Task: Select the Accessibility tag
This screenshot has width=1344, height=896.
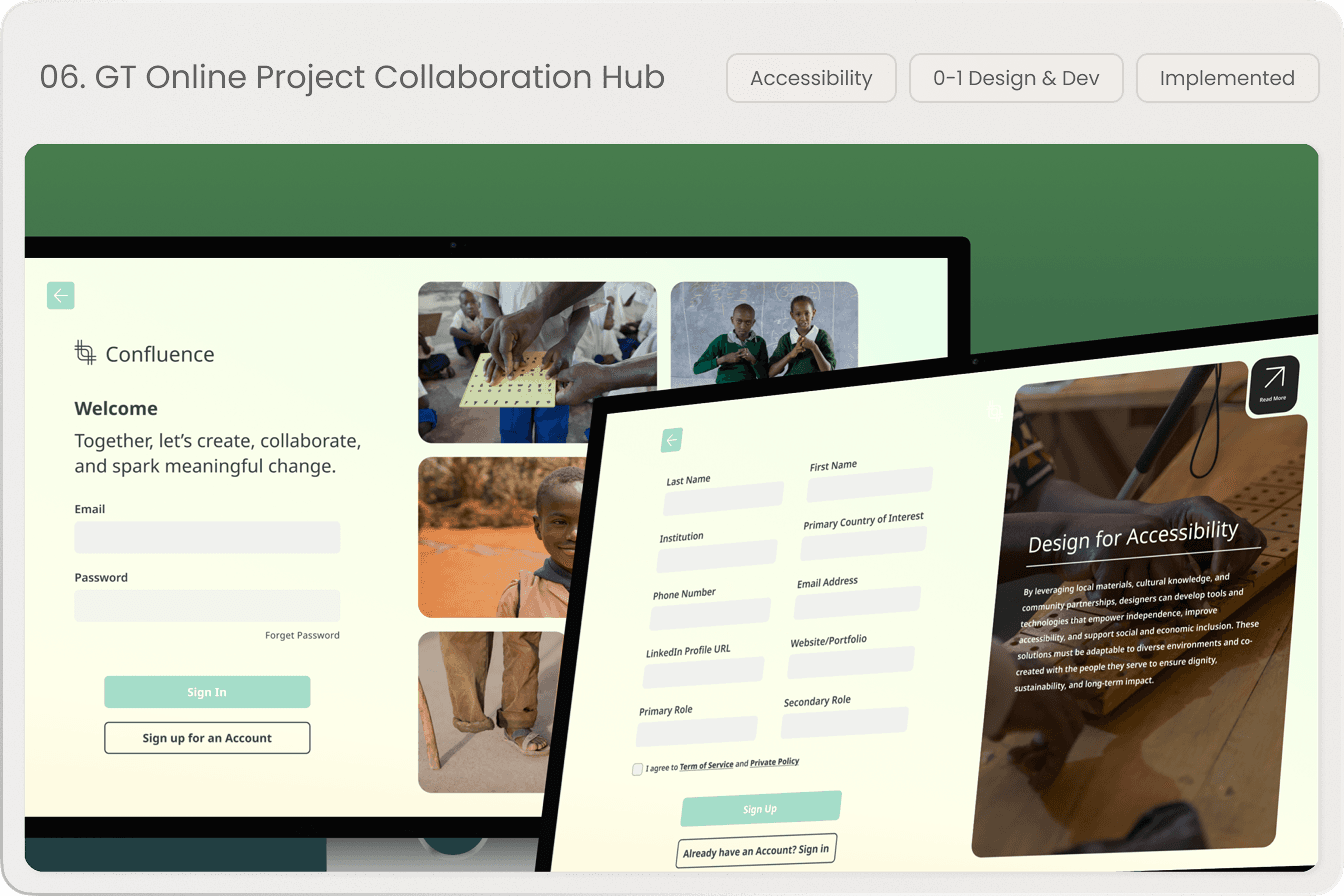Action: pyautogui.click(x=811, y=78)
